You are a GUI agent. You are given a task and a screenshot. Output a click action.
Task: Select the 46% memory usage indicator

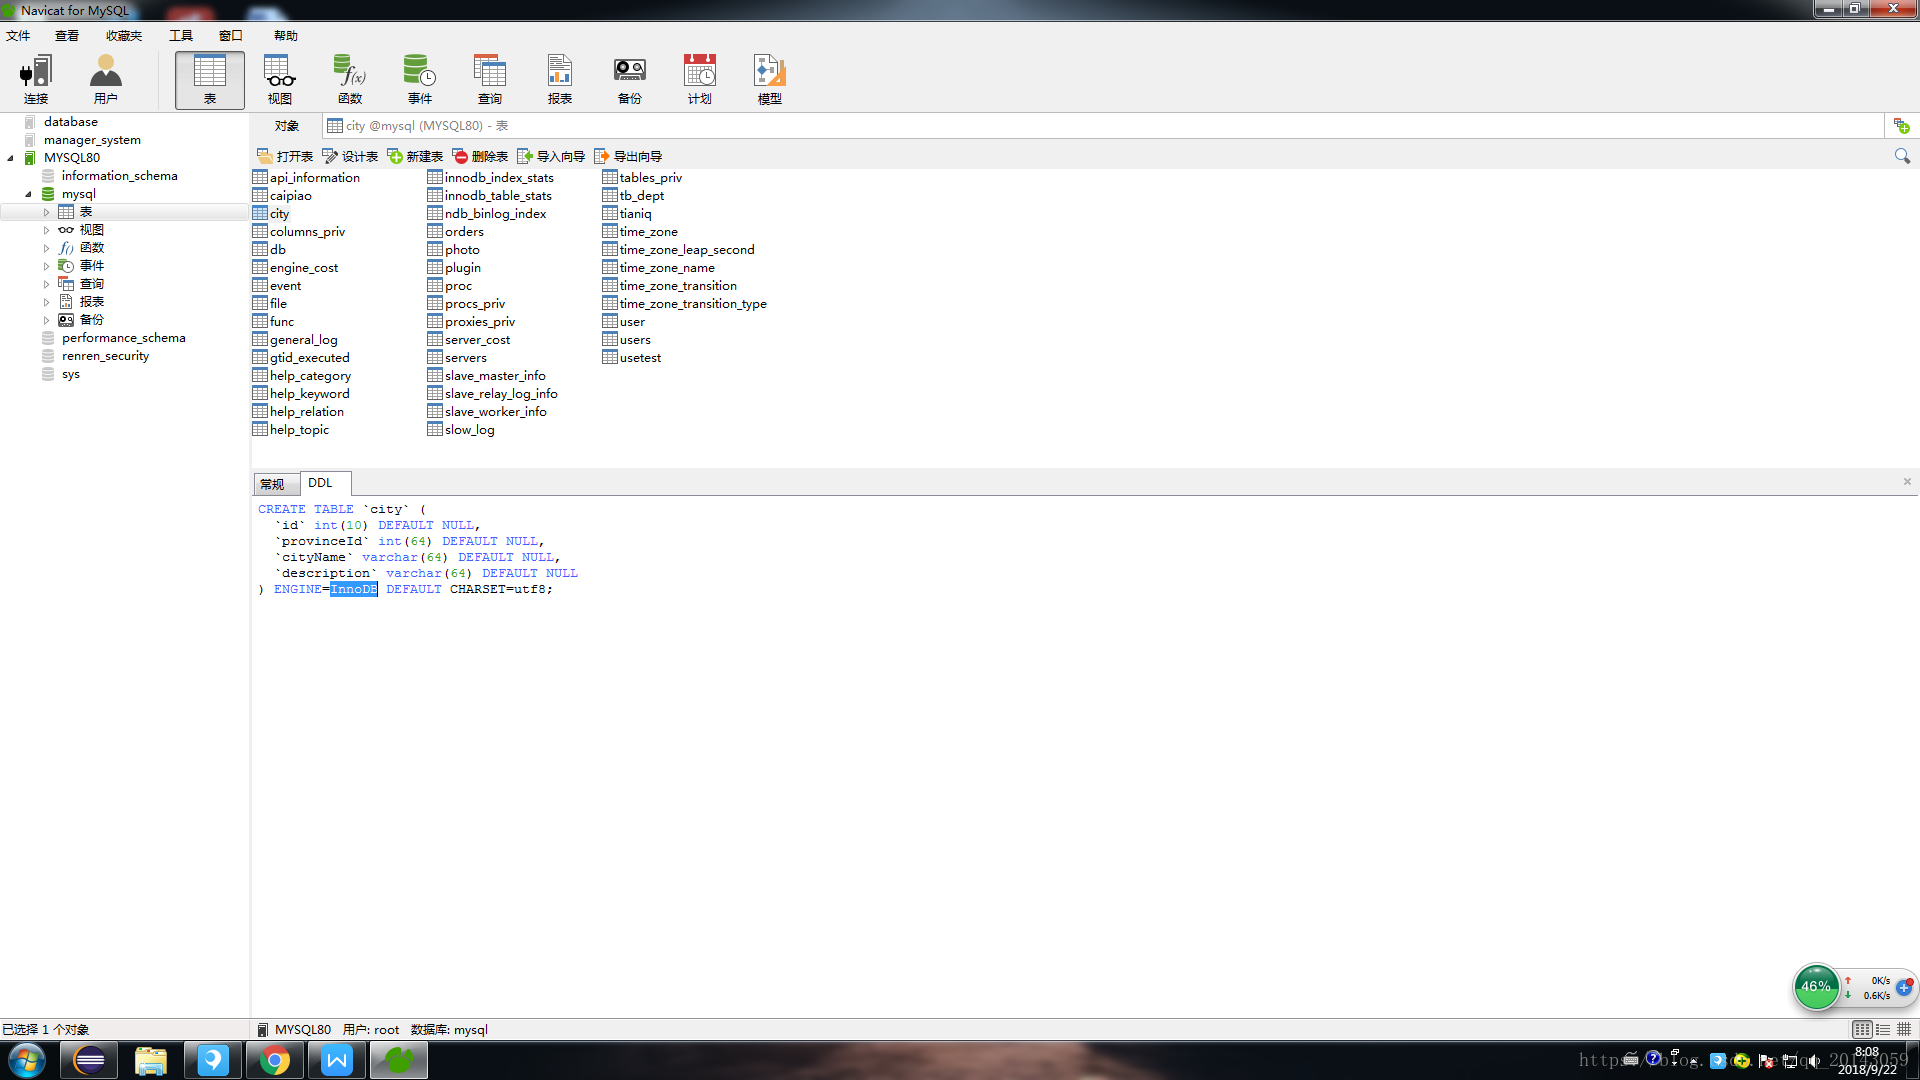coord(1817,986)
